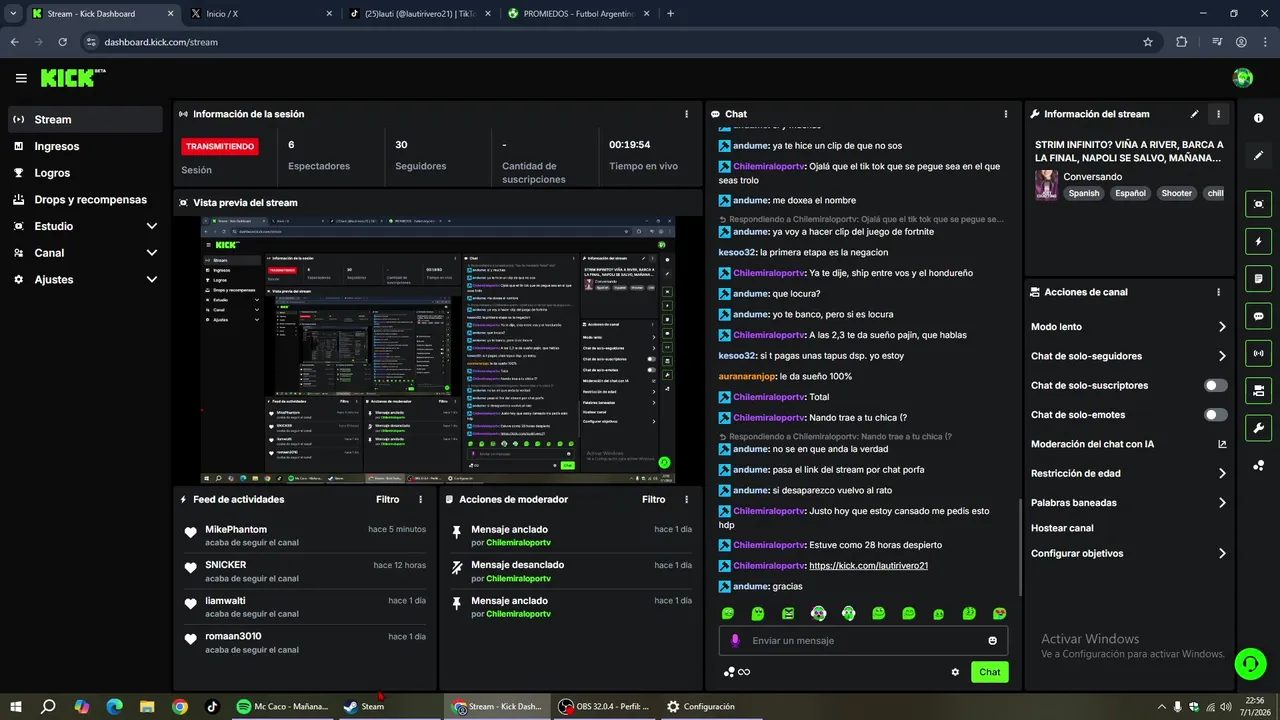1280x720 pixels.
Task: Open Filtro in Acciones de moderador
Action: coord(654,499)
